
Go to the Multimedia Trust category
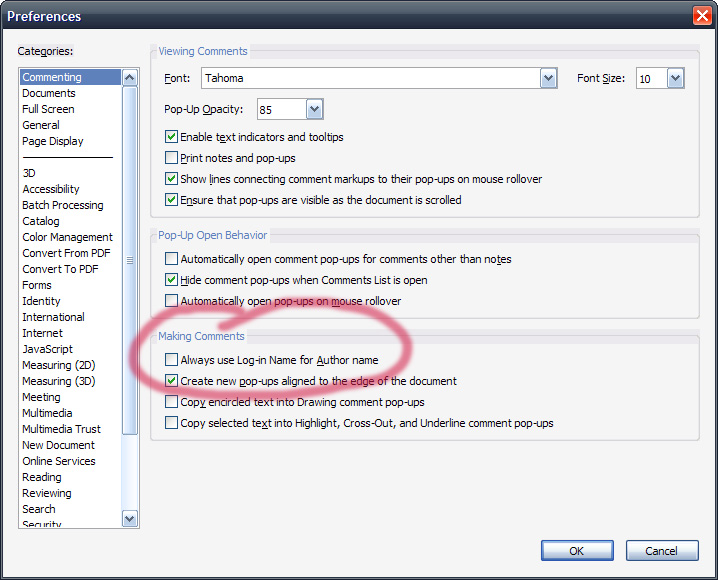point(61,429)
